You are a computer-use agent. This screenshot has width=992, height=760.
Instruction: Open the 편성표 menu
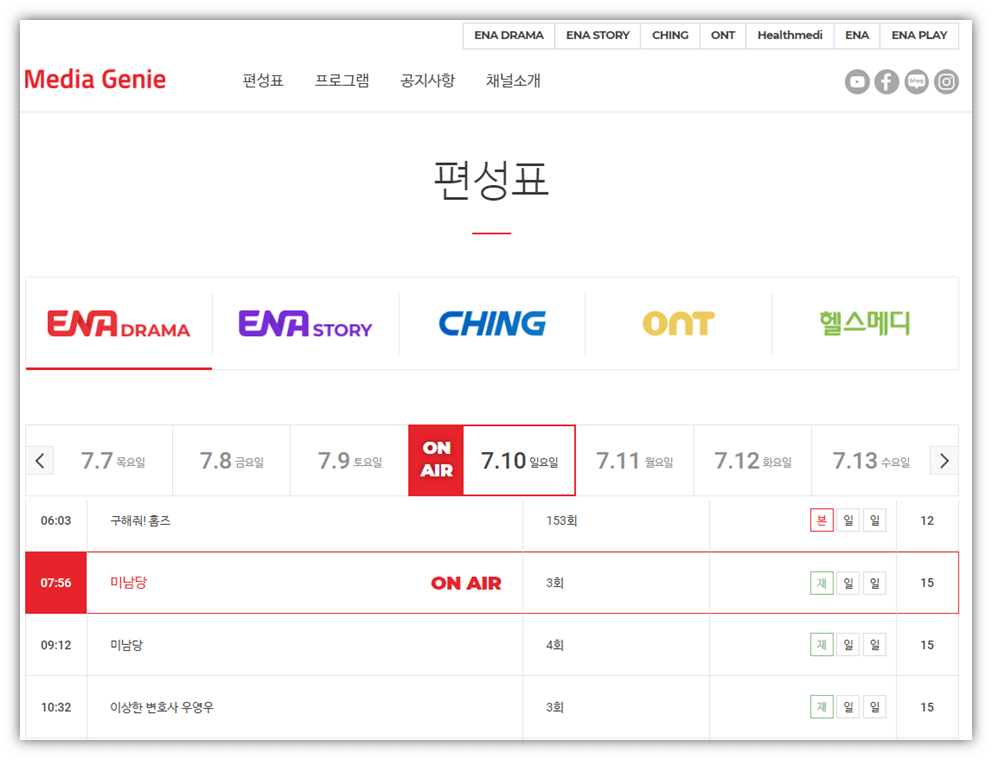[263, 80]
